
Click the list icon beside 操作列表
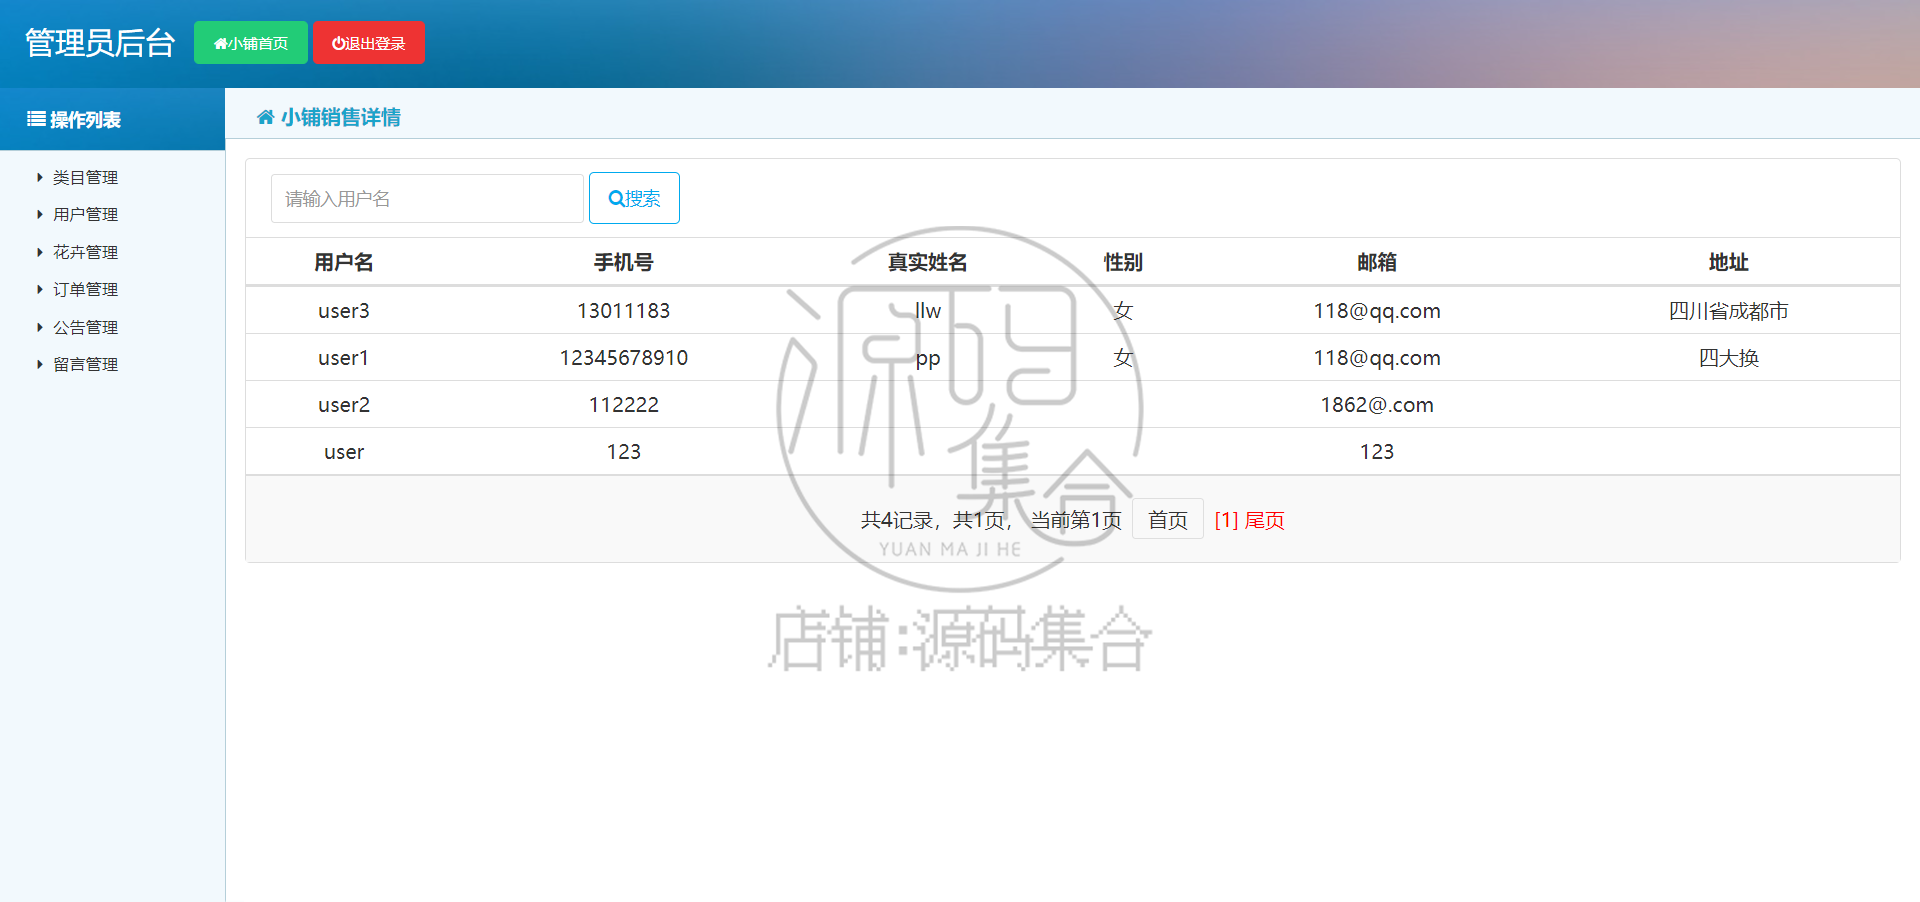[36, 119]
